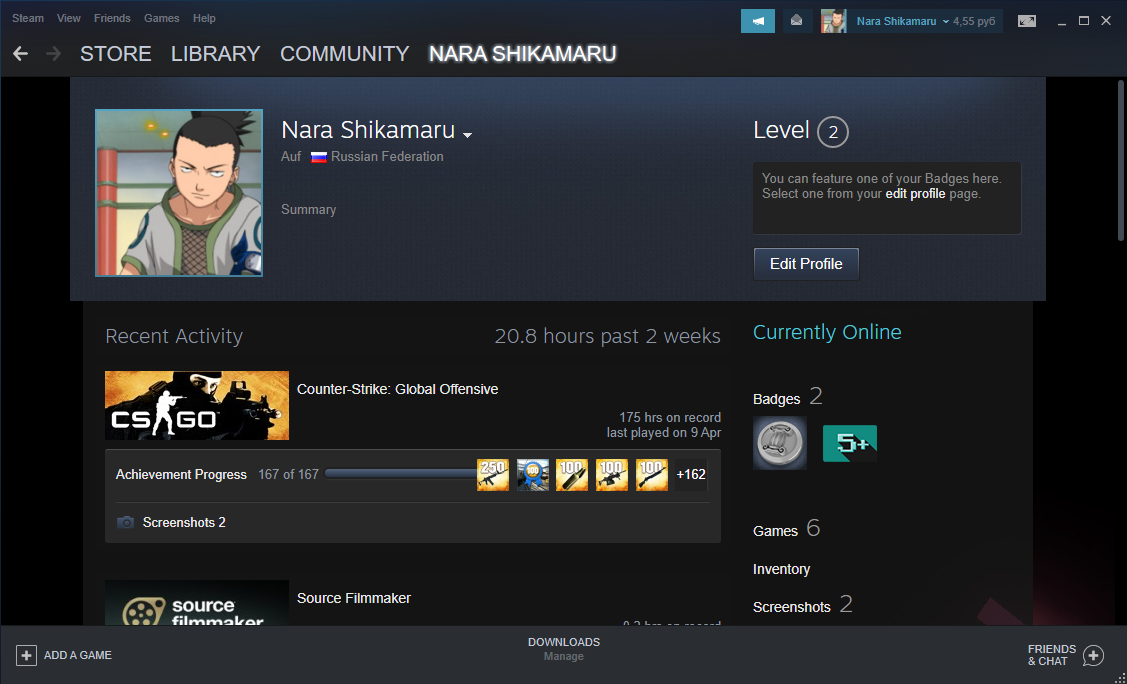Go to the STORE tab

click(x=116, y=54)
